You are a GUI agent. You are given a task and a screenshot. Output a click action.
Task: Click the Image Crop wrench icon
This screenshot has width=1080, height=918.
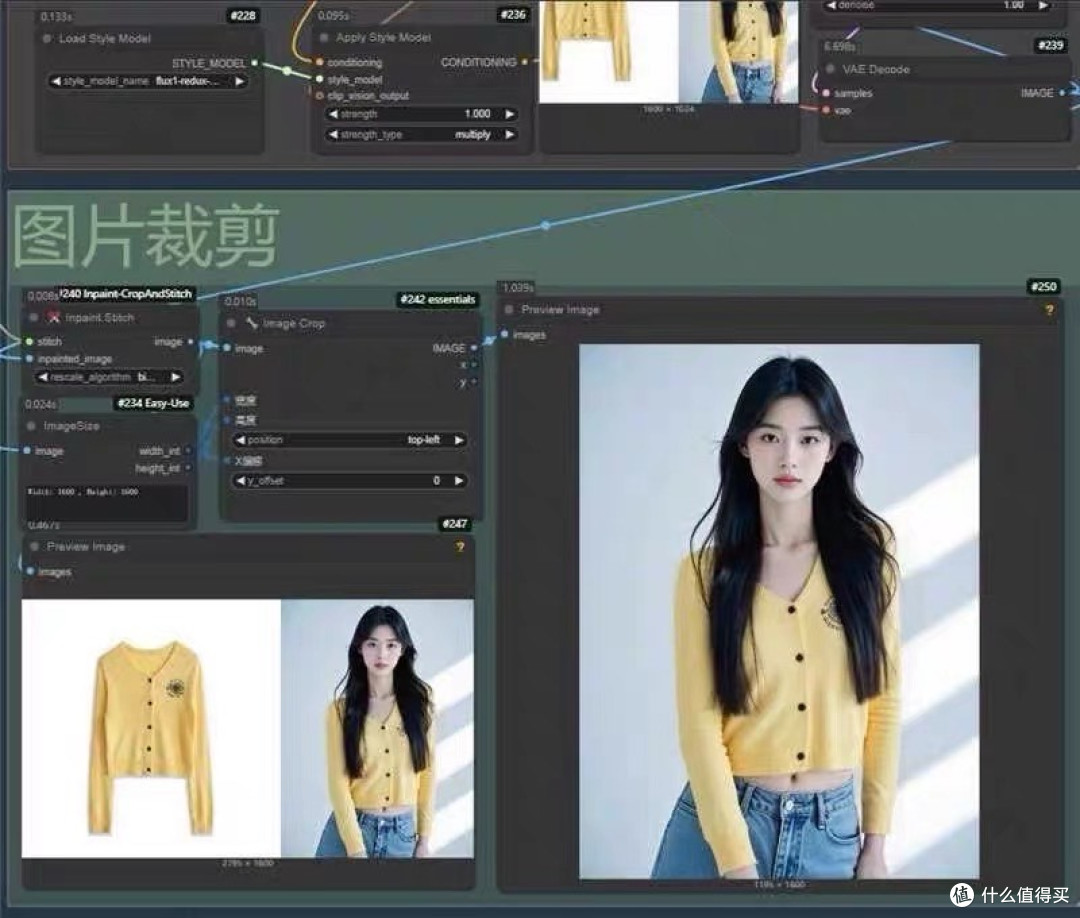(251, 322)
